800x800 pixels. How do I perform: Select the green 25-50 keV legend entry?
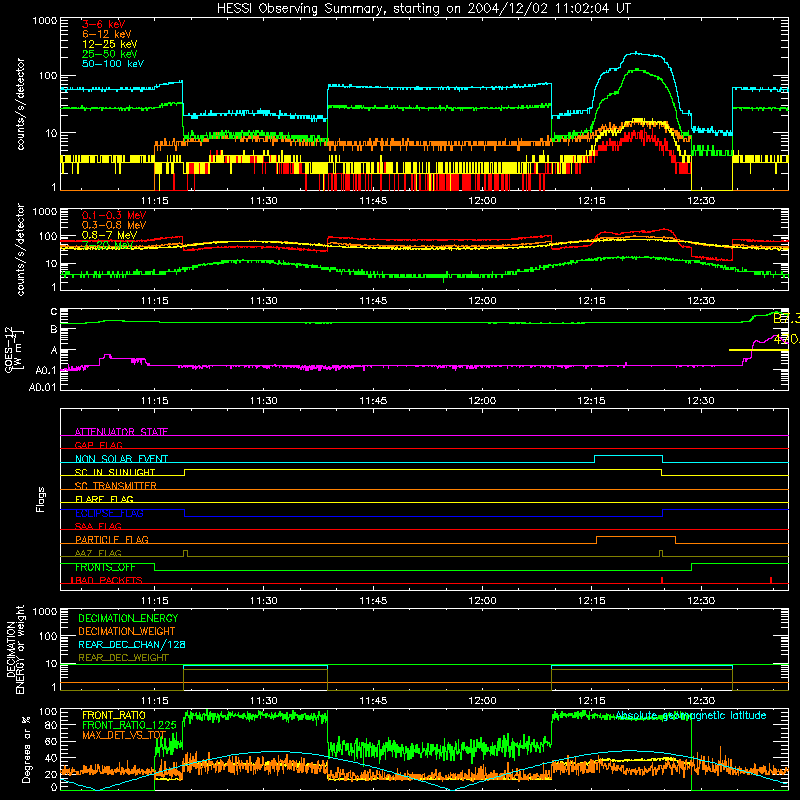click(x=110, y=54)
